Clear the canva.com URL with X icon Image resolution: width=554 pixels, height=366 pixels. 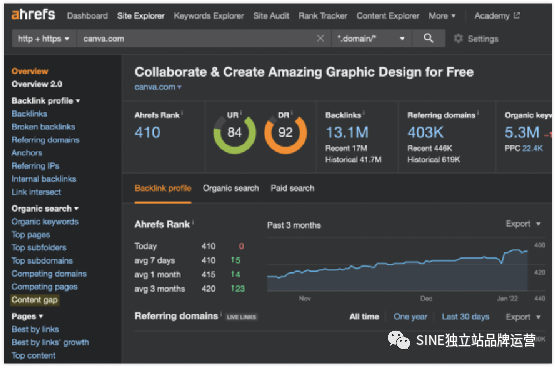320,38
